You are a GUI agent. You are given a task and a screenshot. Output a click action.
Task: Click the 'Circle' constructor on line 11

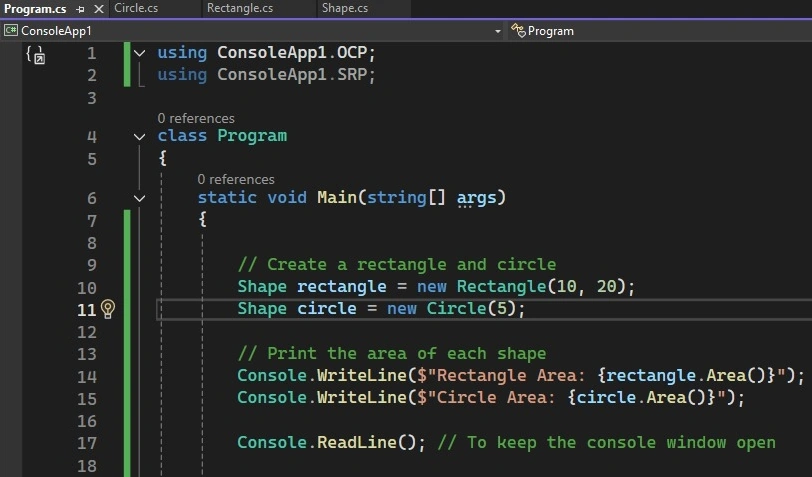tap(457, 309)
